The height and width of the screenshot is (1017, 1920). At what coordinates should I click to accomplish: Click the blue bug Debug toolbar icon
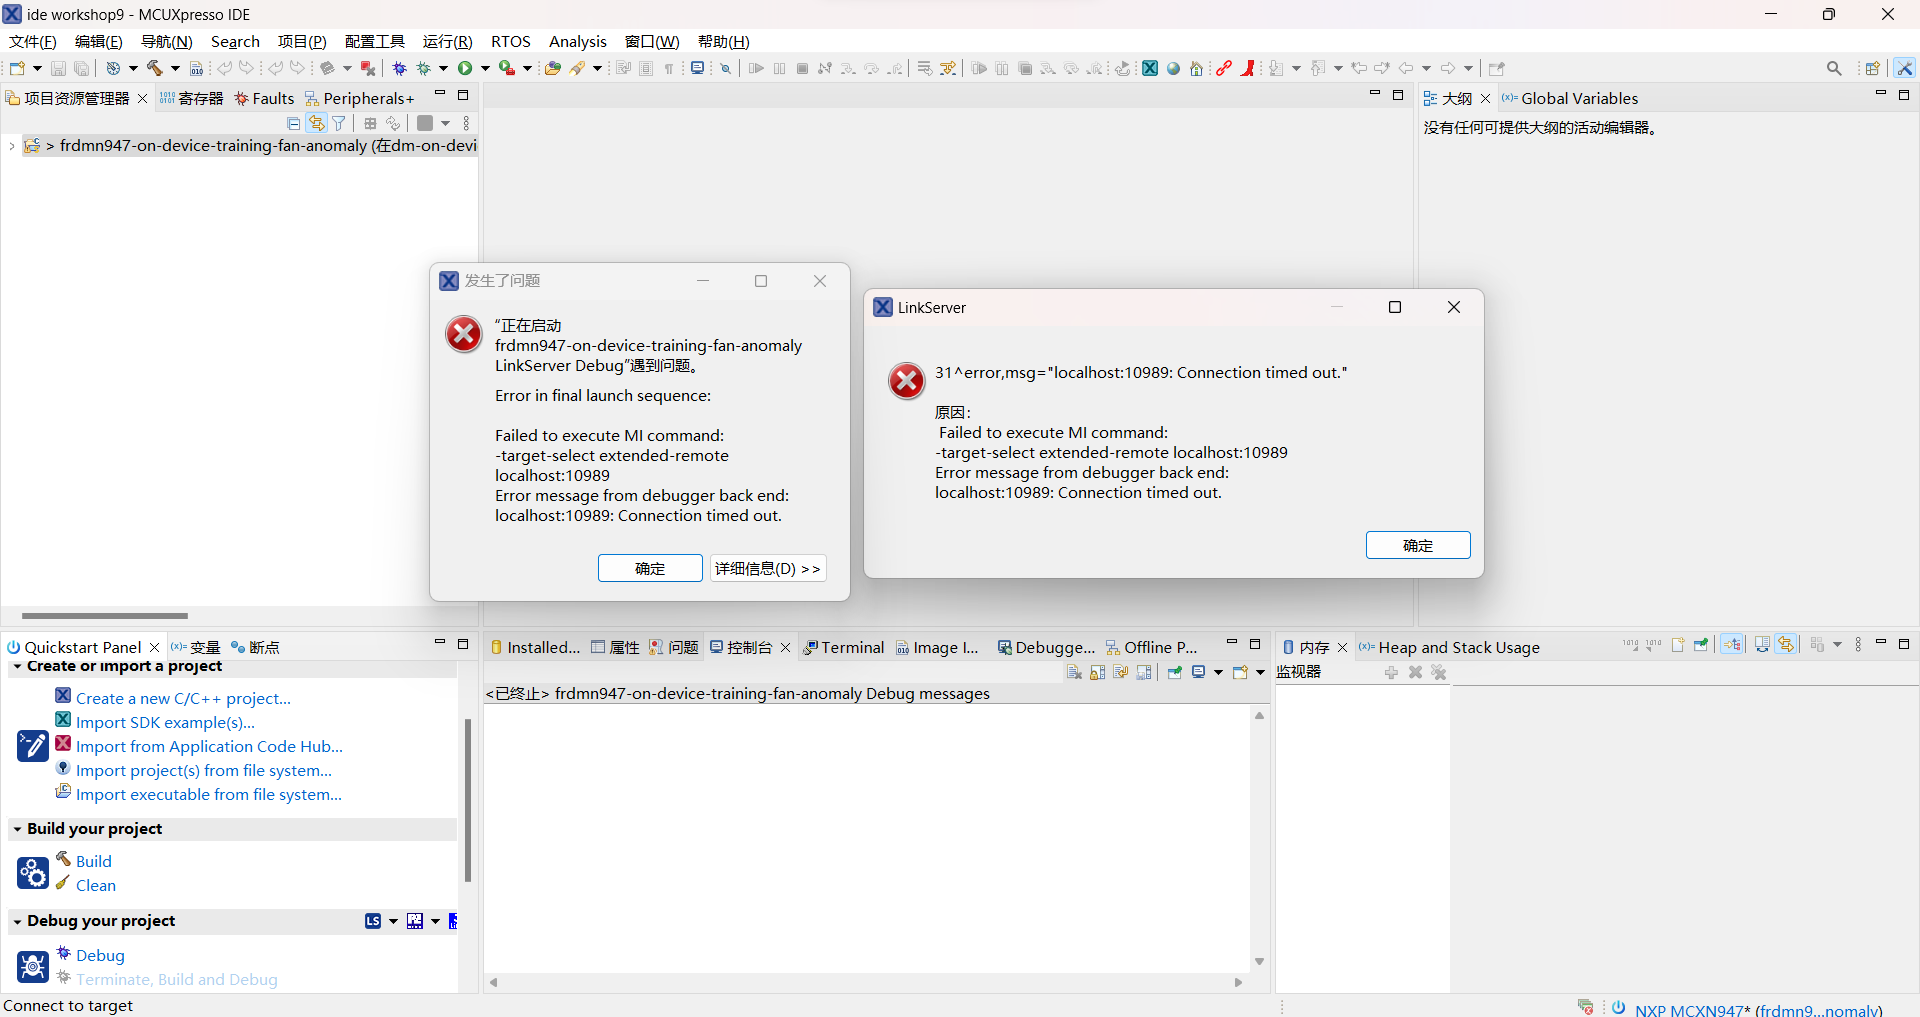tap(400, 68)
